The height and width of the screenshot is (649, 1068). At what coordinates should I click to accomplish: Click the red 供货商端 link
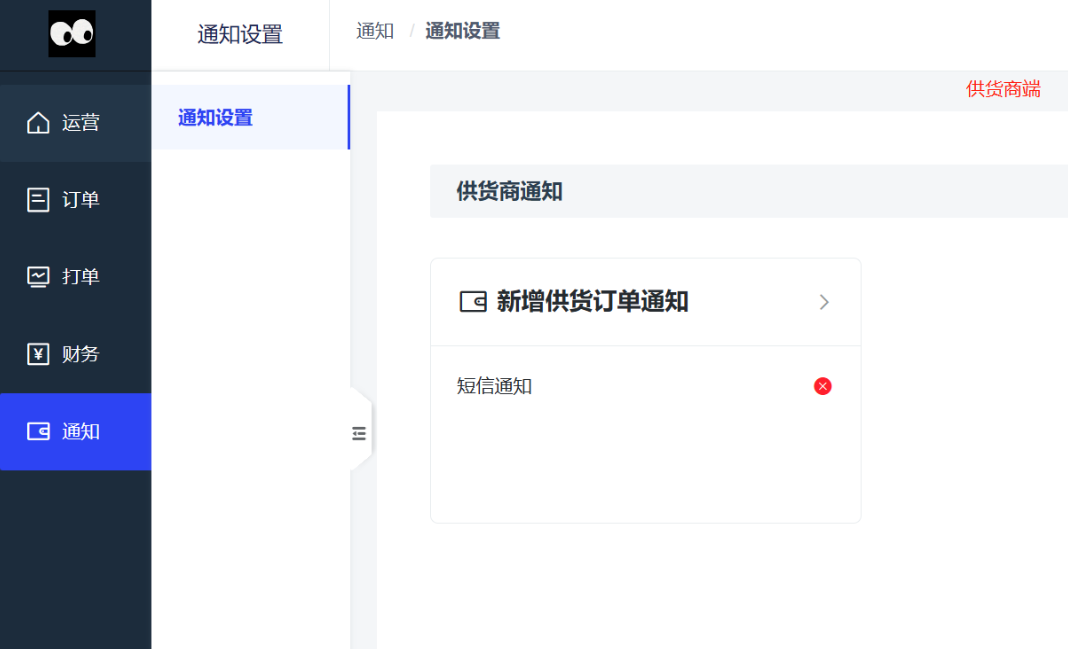click(x=1003, y=89)
